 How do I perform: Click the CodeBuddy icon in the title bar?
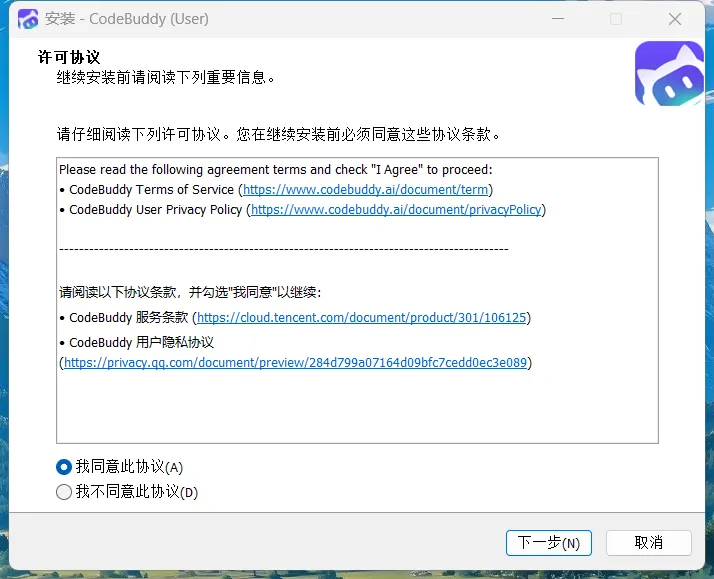tap(28, 19)
